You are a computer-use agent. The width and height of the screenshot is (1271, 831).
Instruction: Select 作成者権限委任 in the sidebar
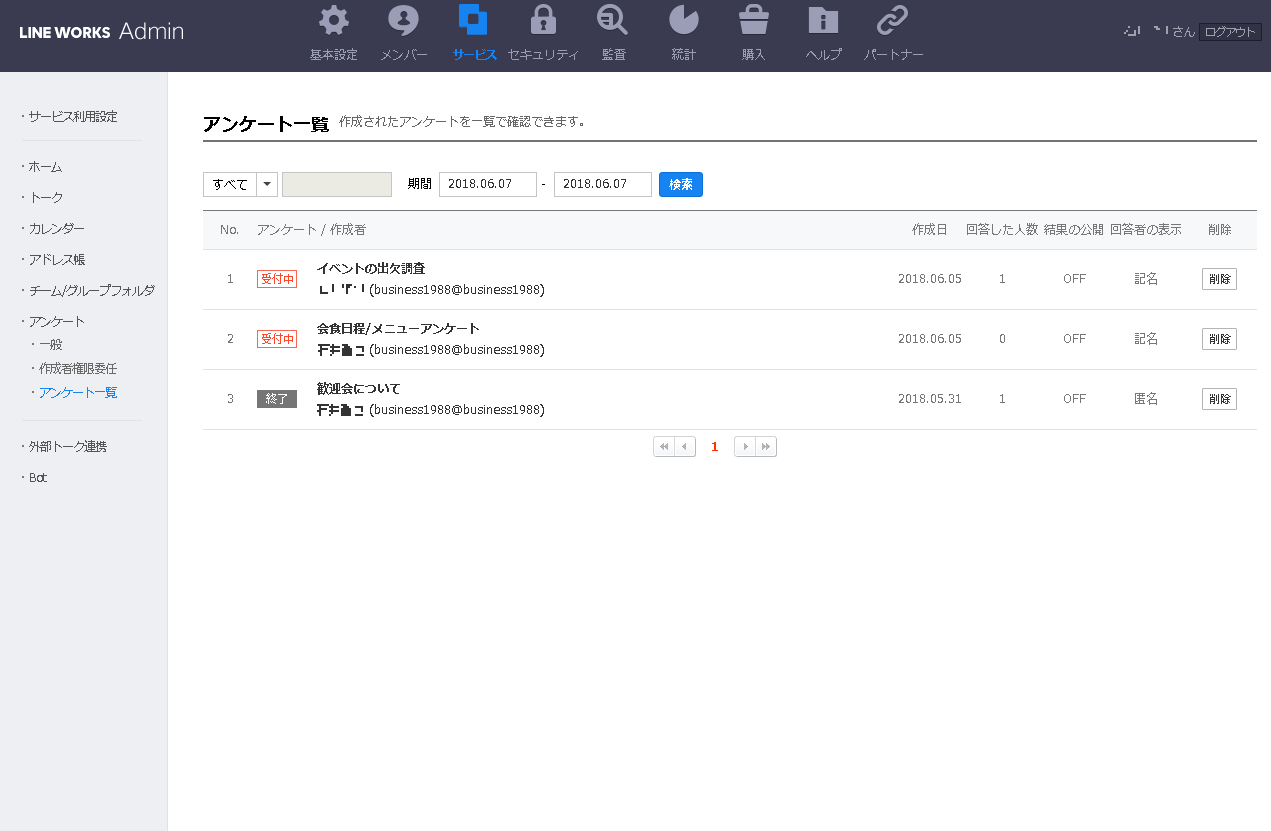tap(78, 368)
